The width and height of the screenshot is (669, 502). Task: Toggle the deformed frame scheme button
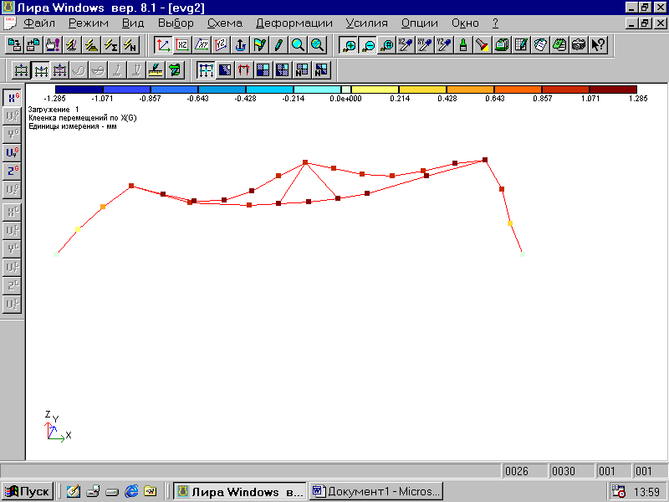(x=41, y=70)
